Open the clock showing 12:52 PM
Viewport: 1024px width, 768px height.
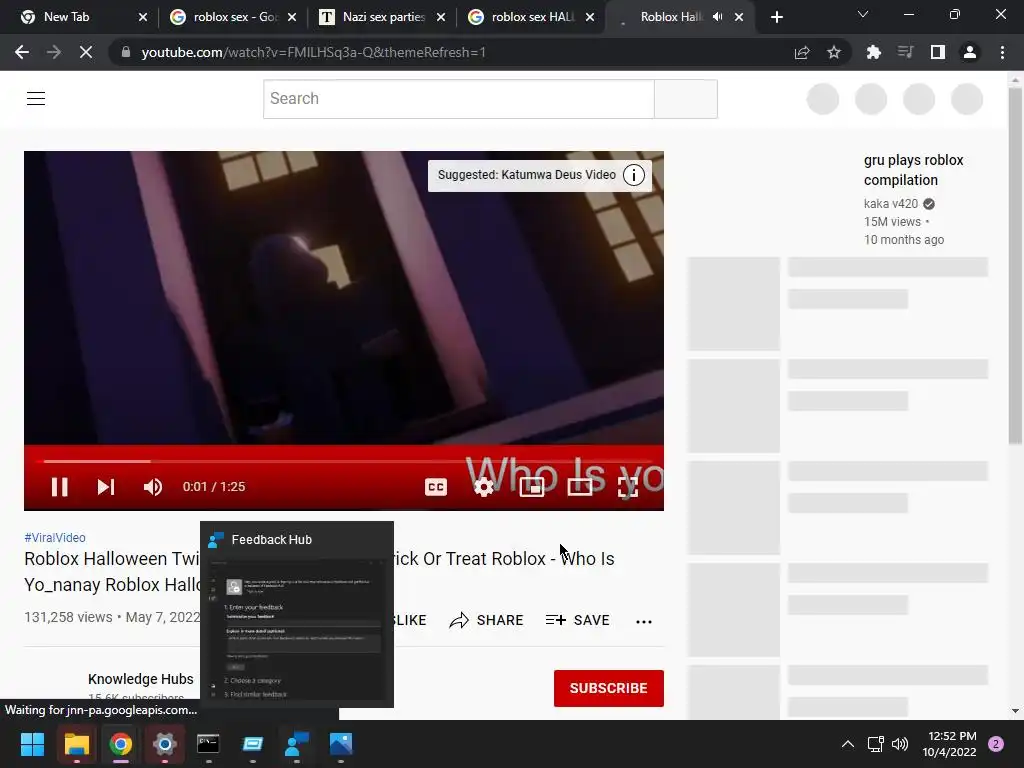(x=949, y=744)
